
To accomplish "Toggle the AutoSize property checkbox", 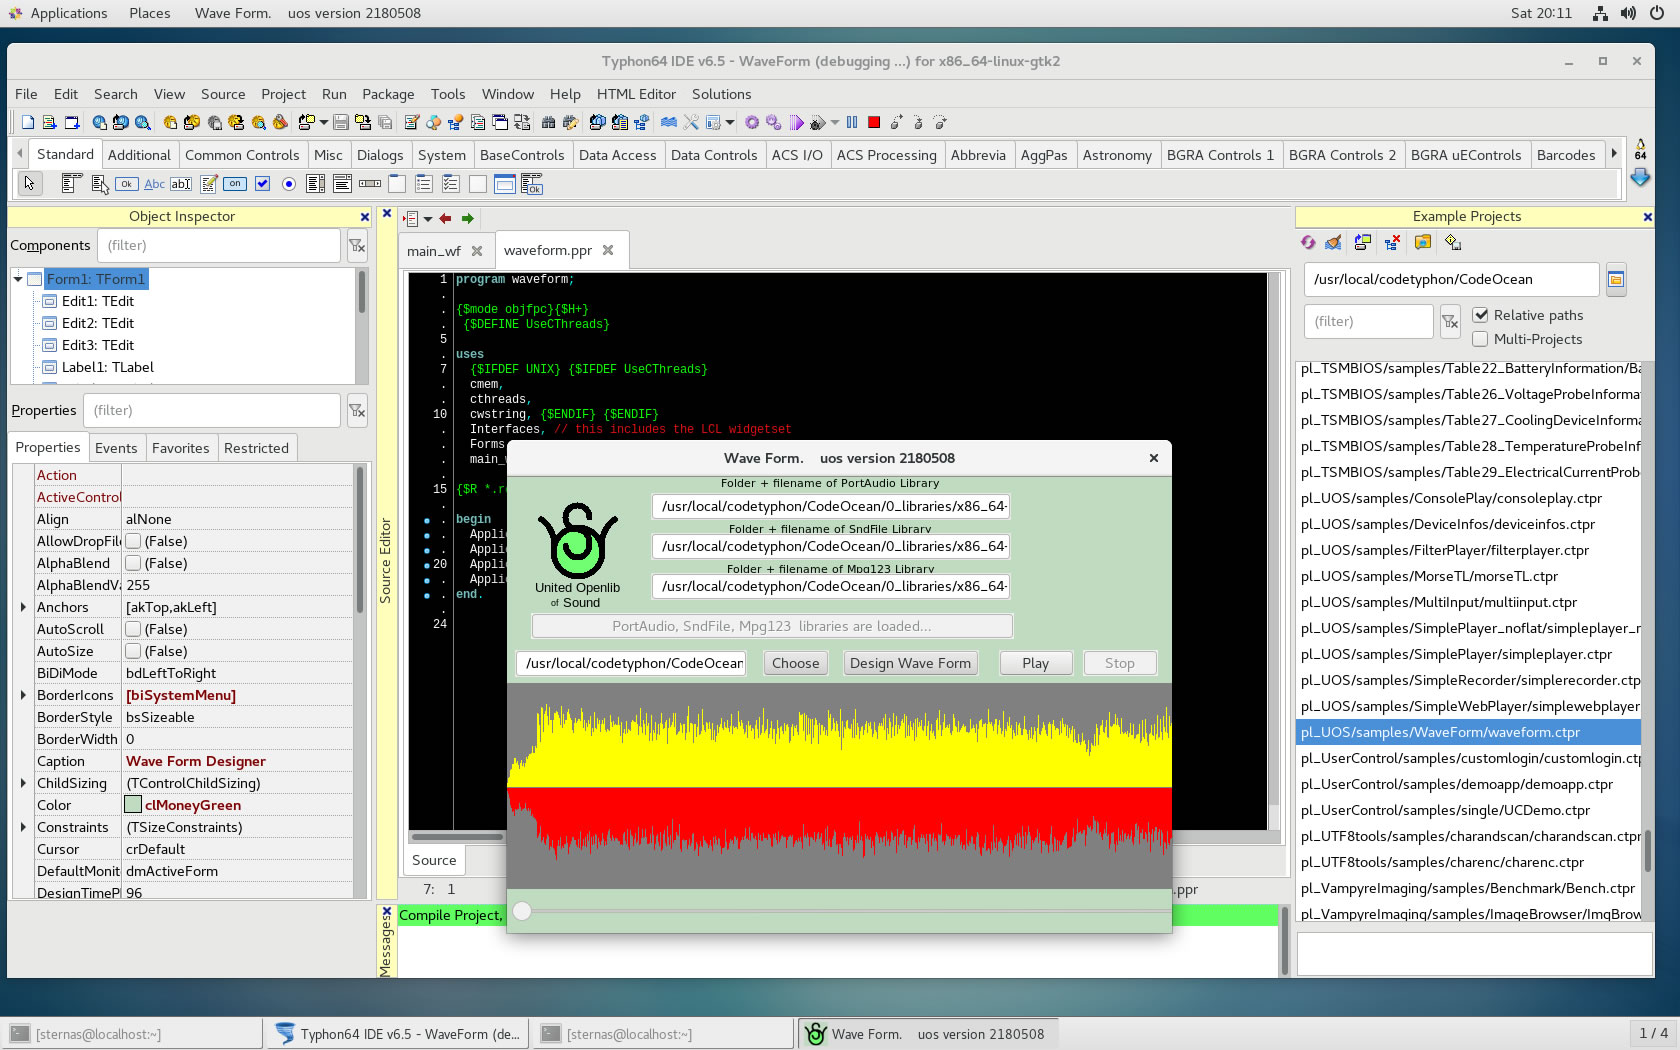I will 133,651.
